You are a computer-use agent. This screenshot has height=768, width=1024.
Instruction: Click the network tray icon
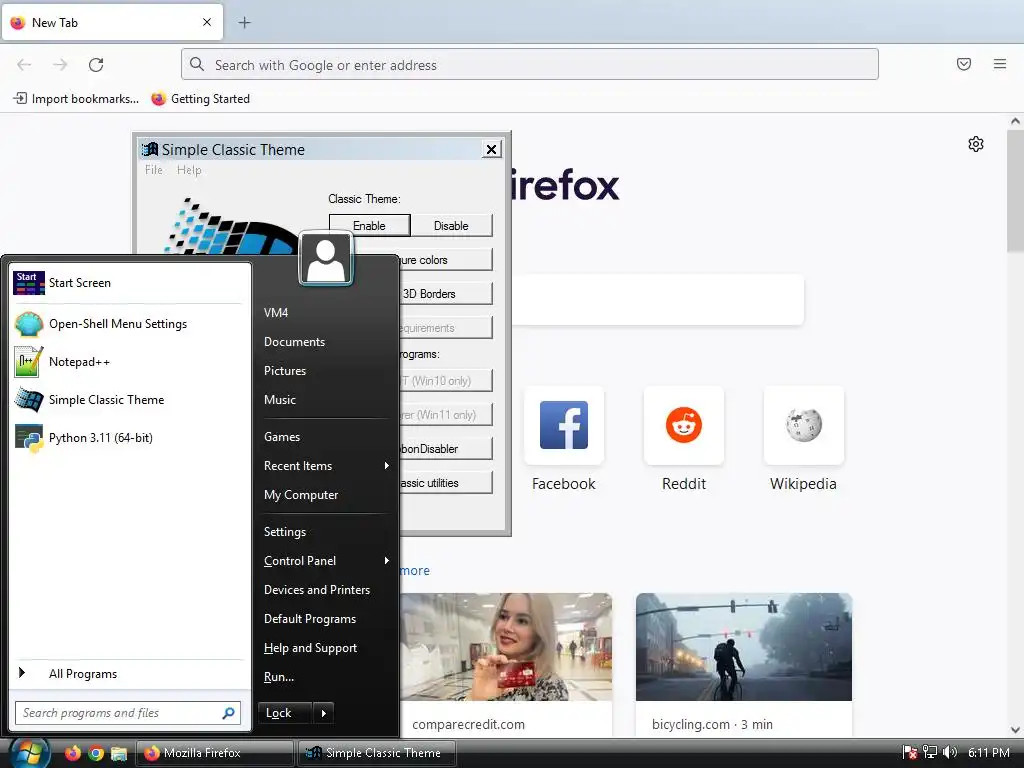[x=930, y=753]
